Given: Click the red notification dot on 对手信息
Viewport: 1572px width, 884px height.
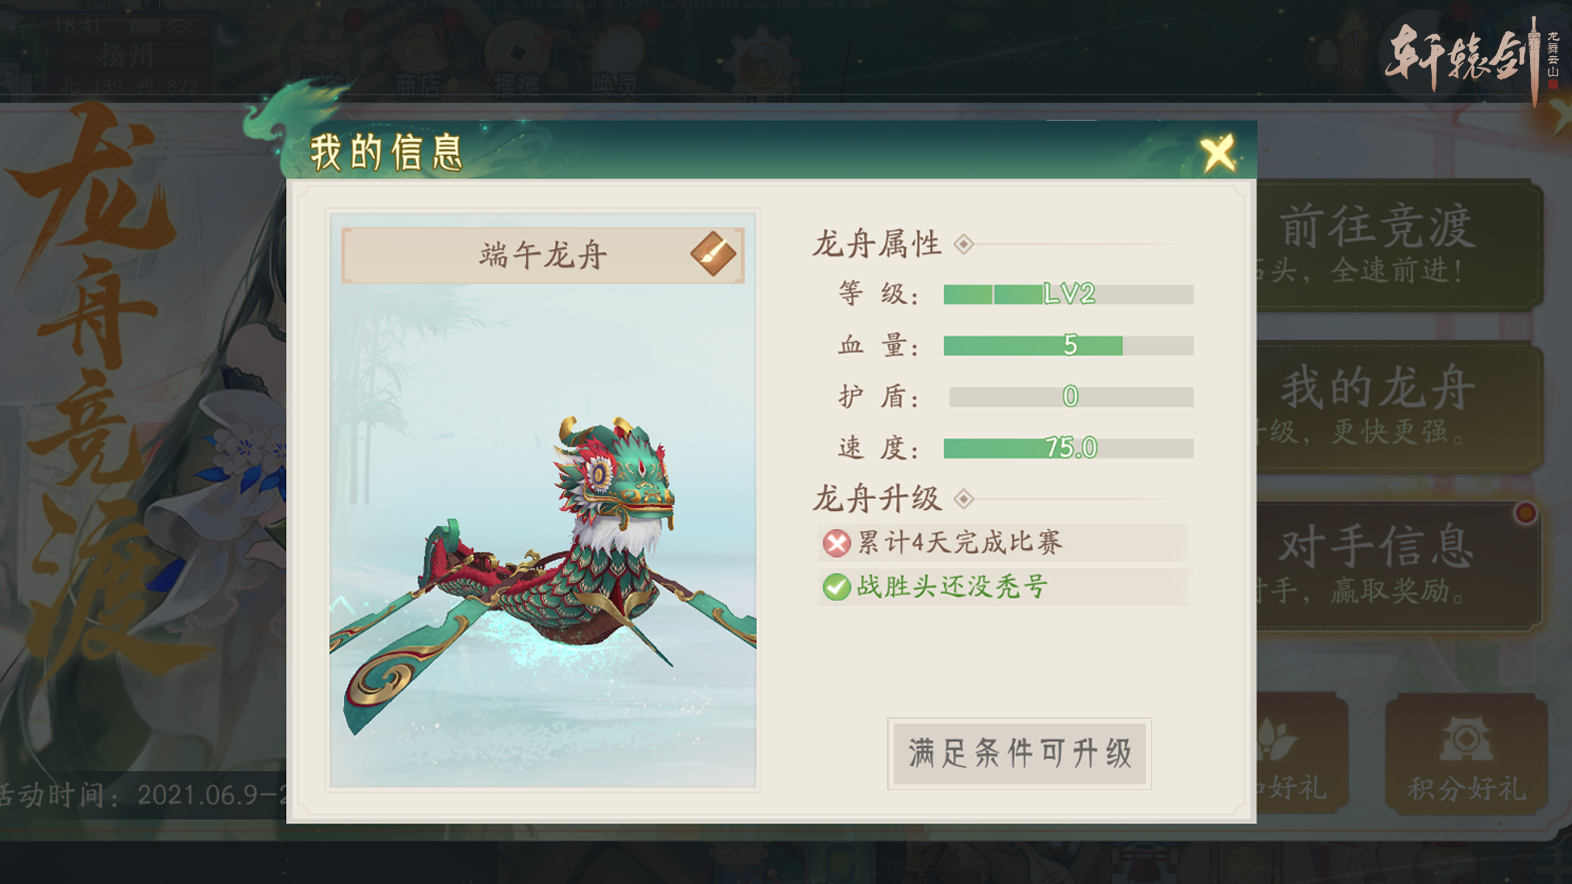Looking at the screenshot, I should coord(1525,513).
